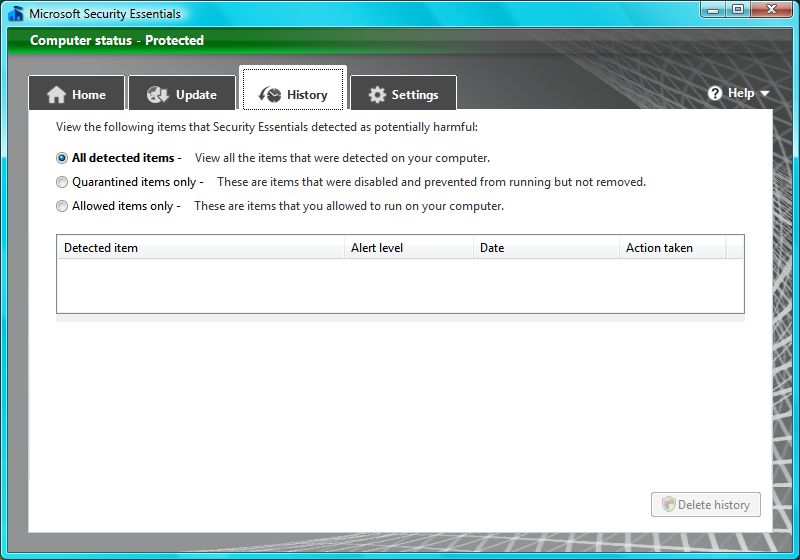800x560 pixels.
Task: Click the shield icon on Delete history
Action: pyautogui.click(x=668, y=504)
